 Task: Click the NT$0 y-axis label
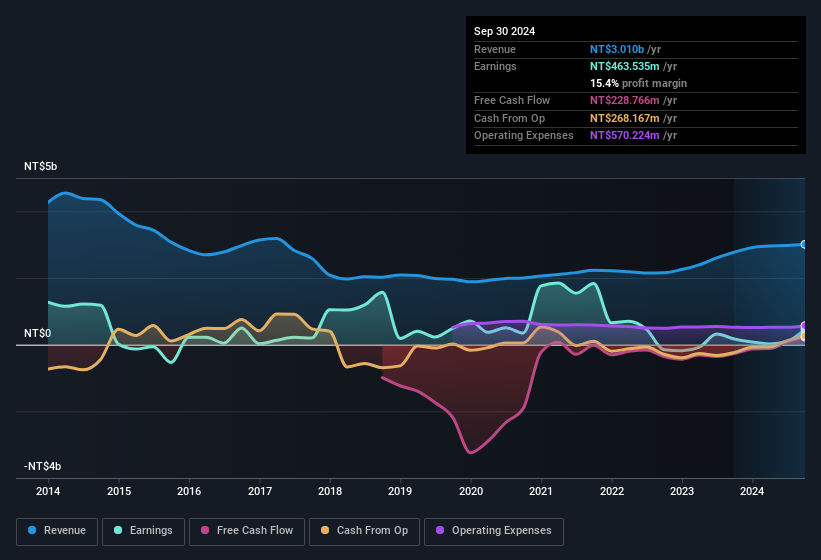tap(37, 333)
